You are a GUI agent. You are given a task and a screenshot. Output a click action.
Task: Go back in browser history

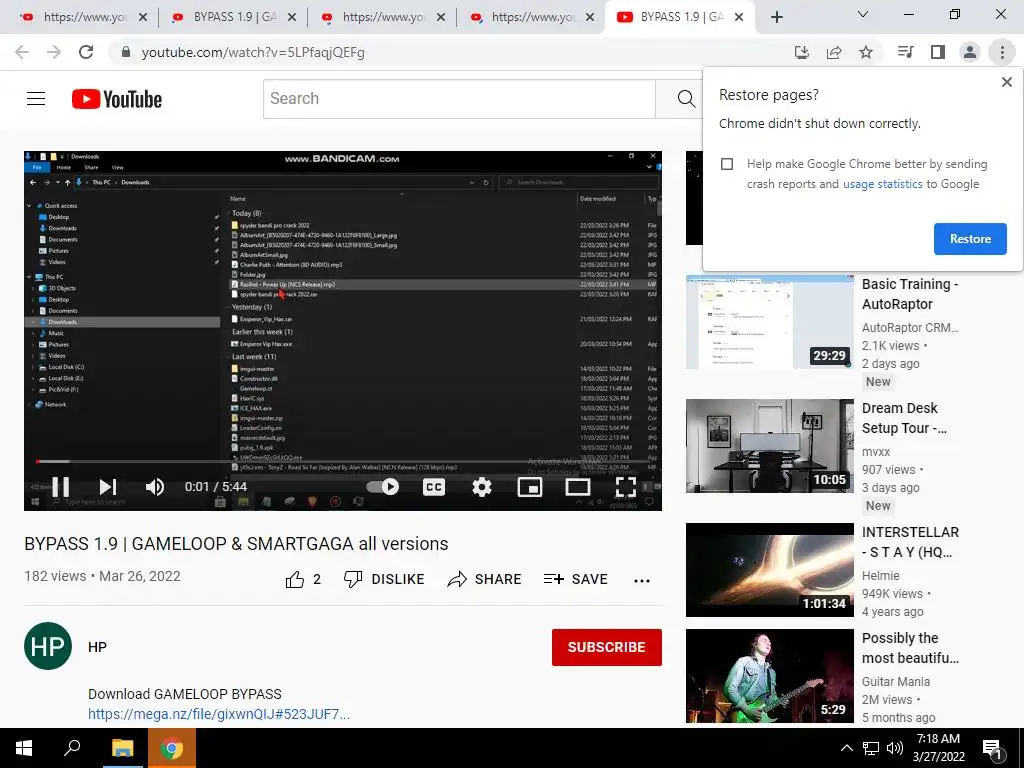pyautogui.click(x=22, y=52)
